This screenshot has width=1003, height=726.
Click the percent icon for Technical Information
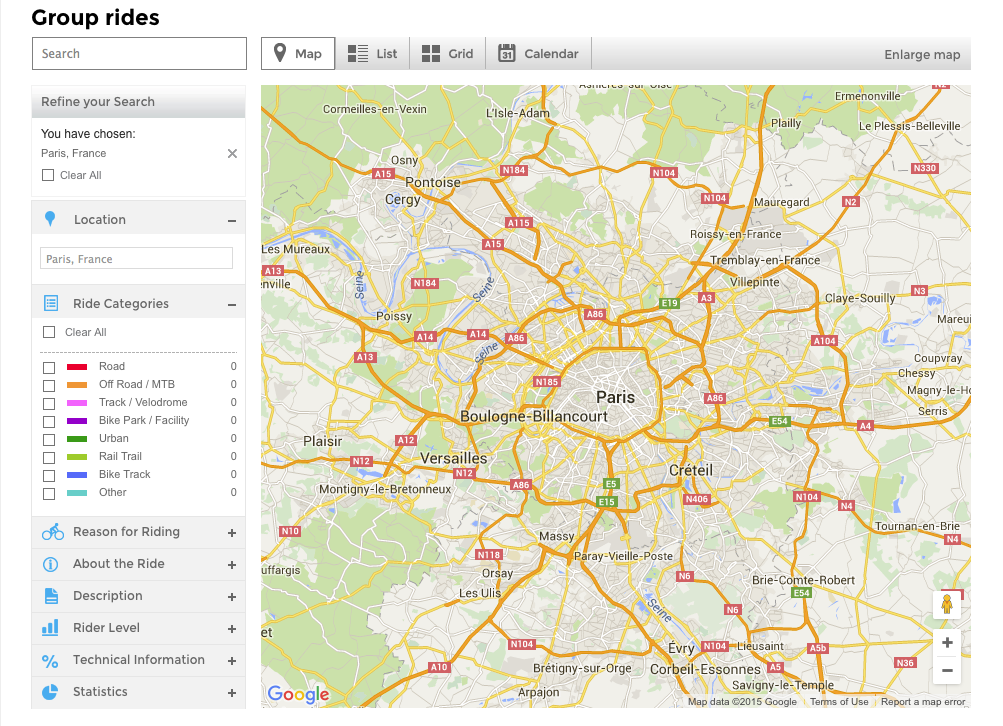(50, 661)
